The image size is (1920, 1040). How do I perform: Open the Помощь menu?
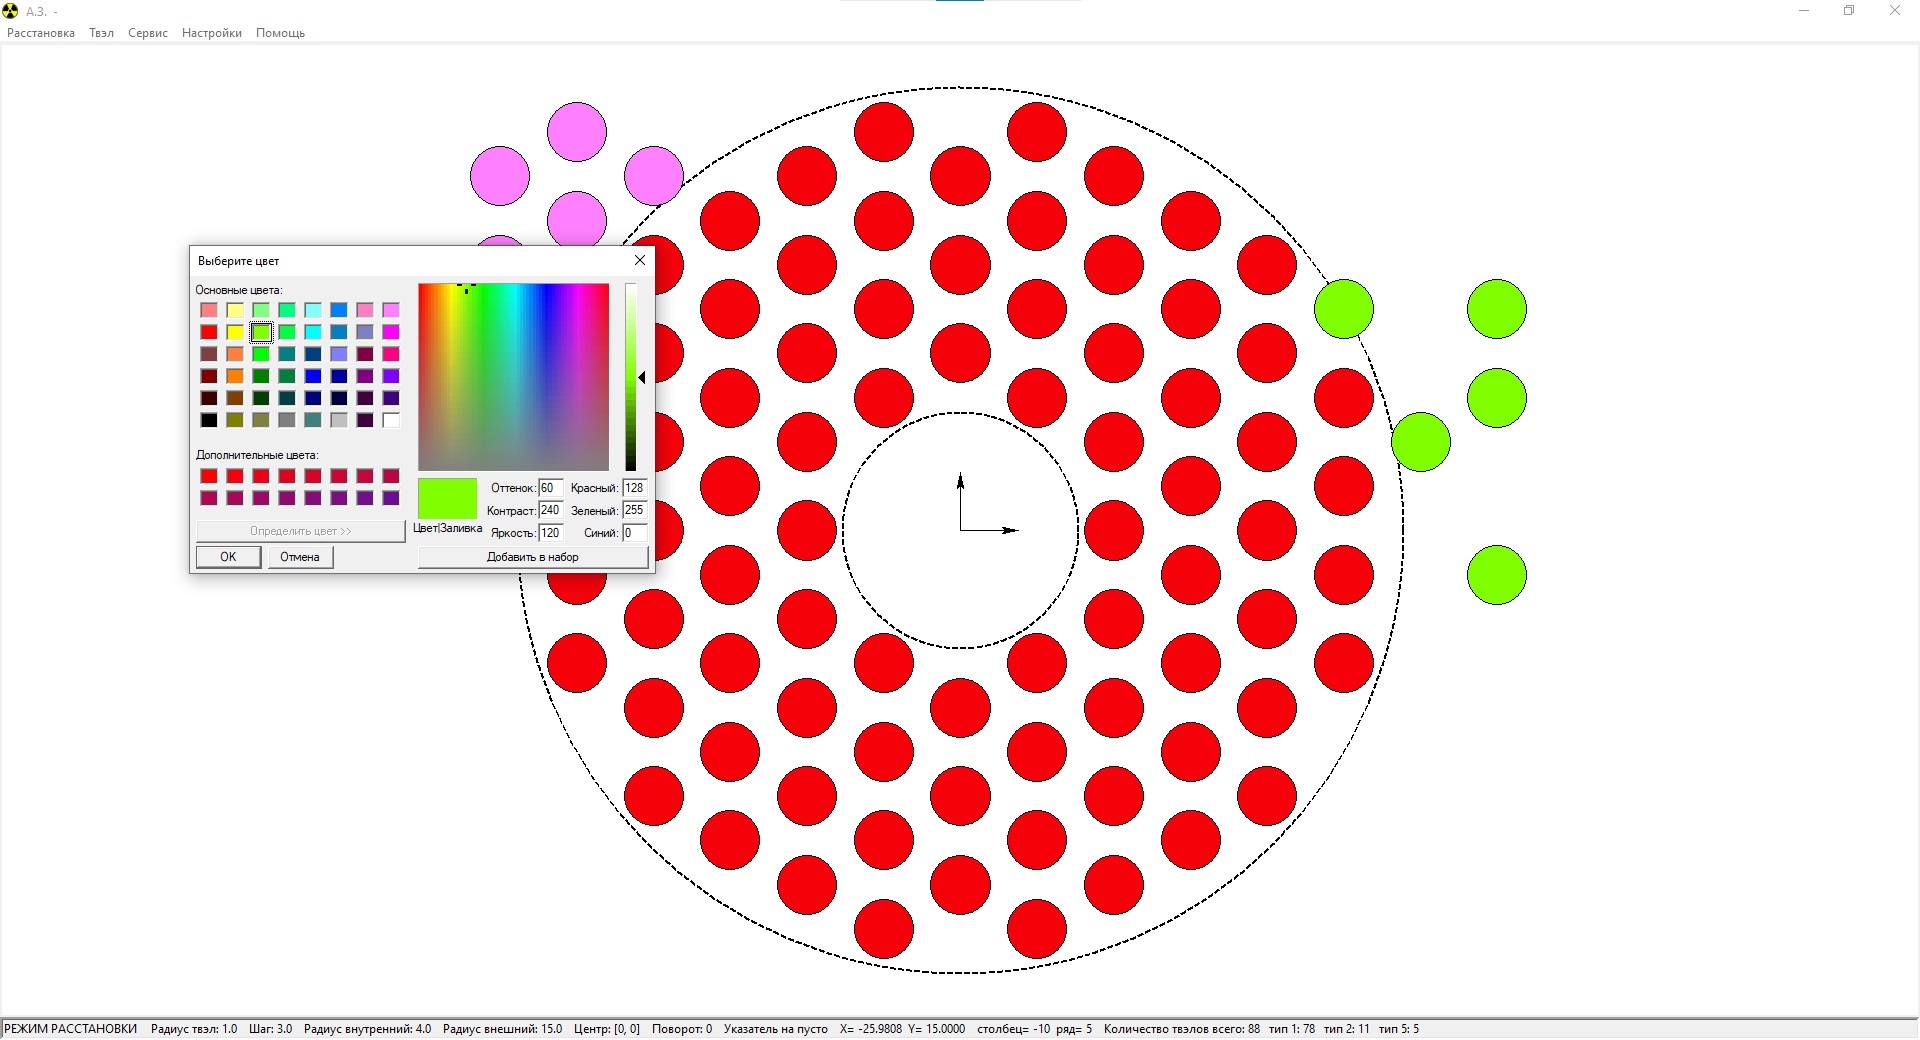pos(280,33)
